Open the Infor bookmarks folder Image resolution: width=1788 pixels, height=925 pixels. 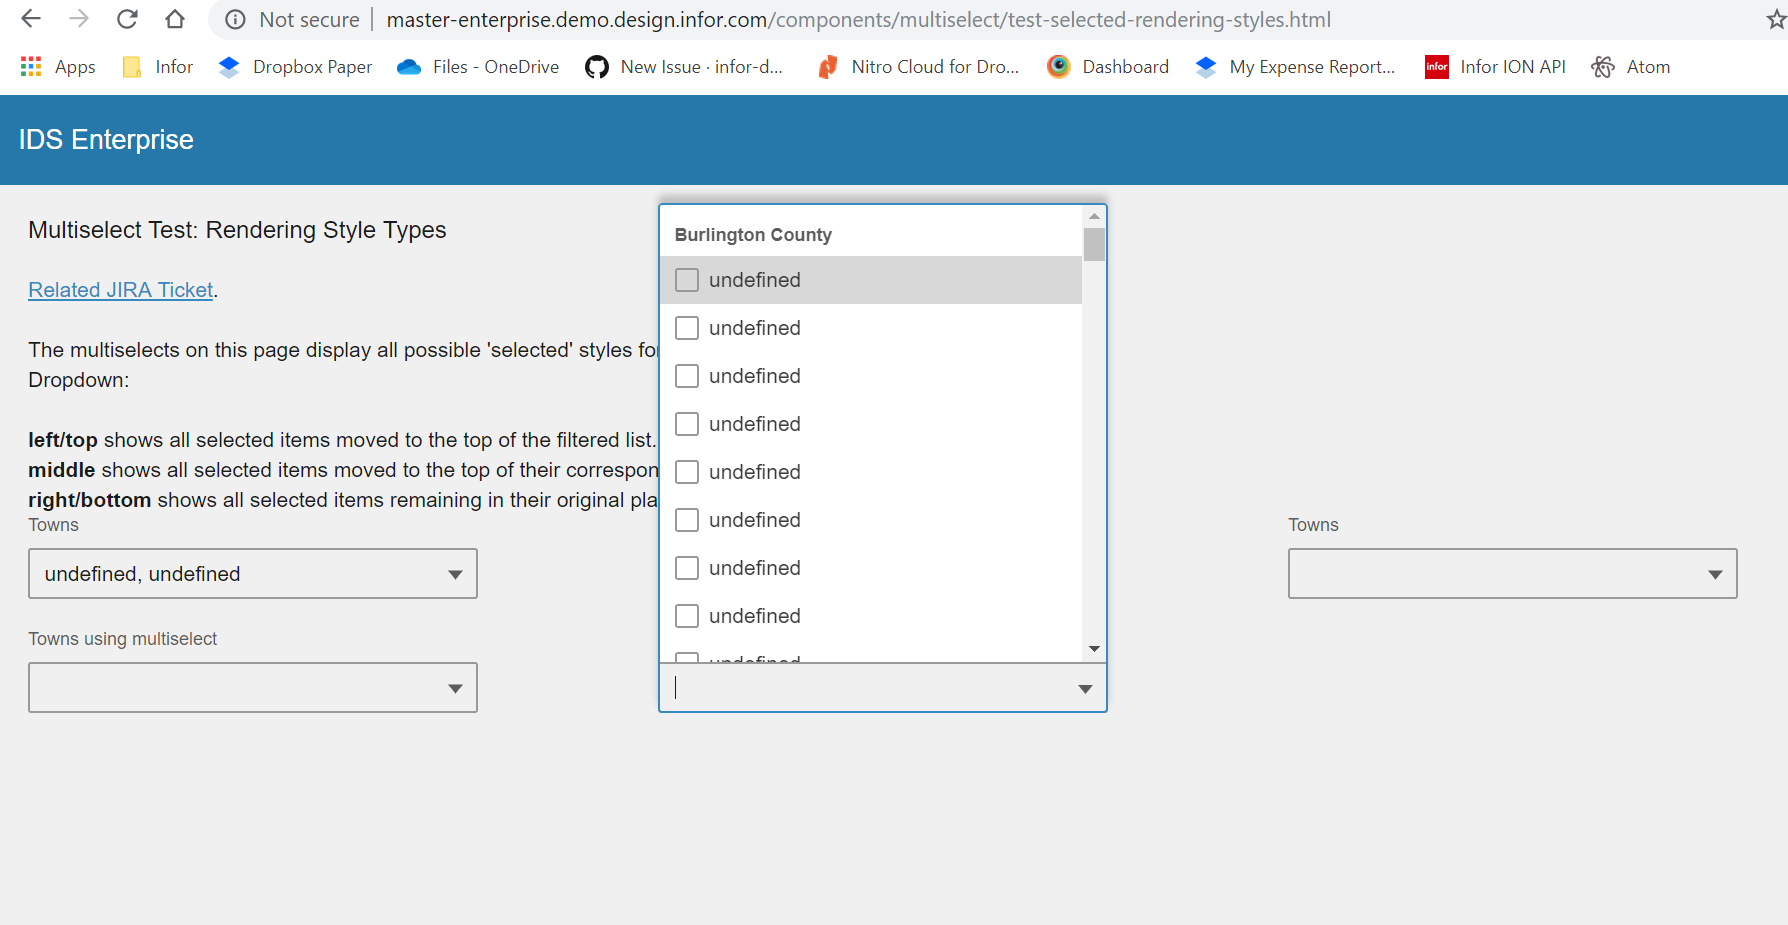coord(158,67)
